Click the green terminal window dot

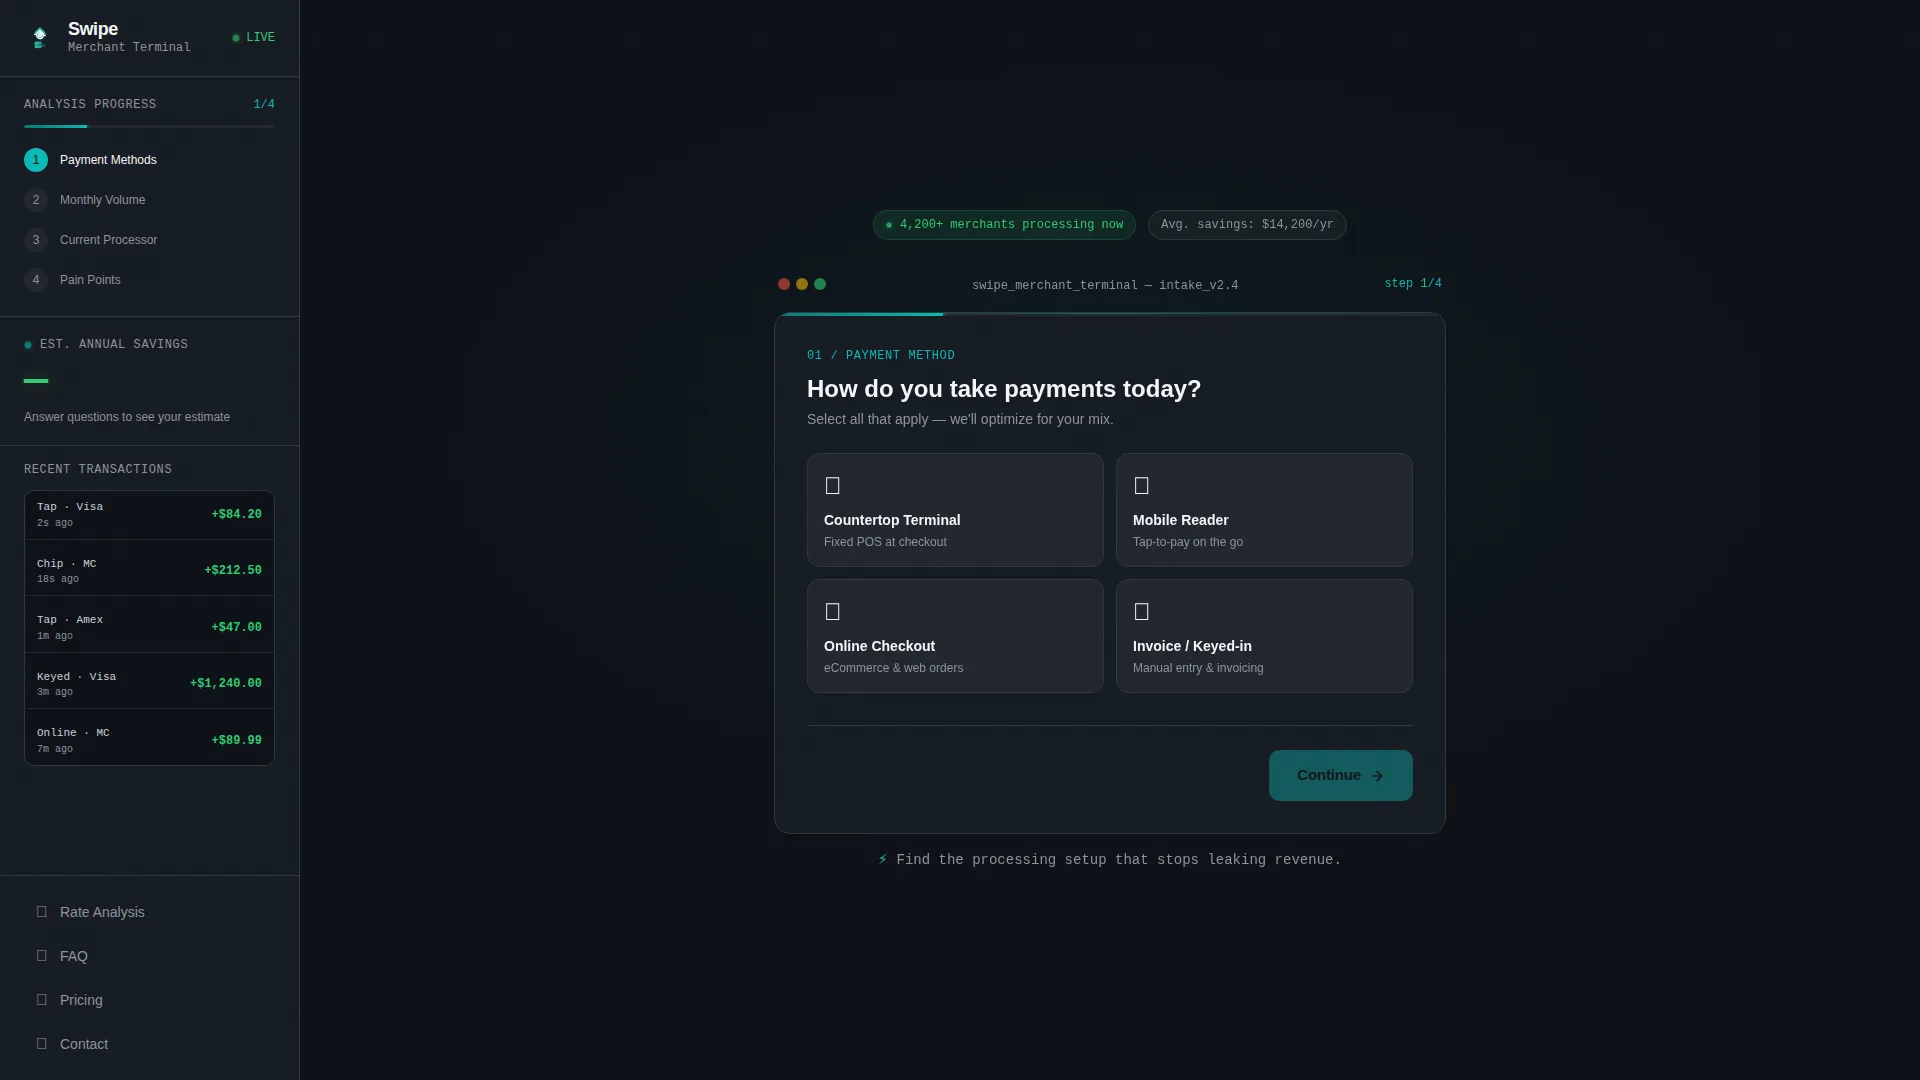(x=820, y=284)
